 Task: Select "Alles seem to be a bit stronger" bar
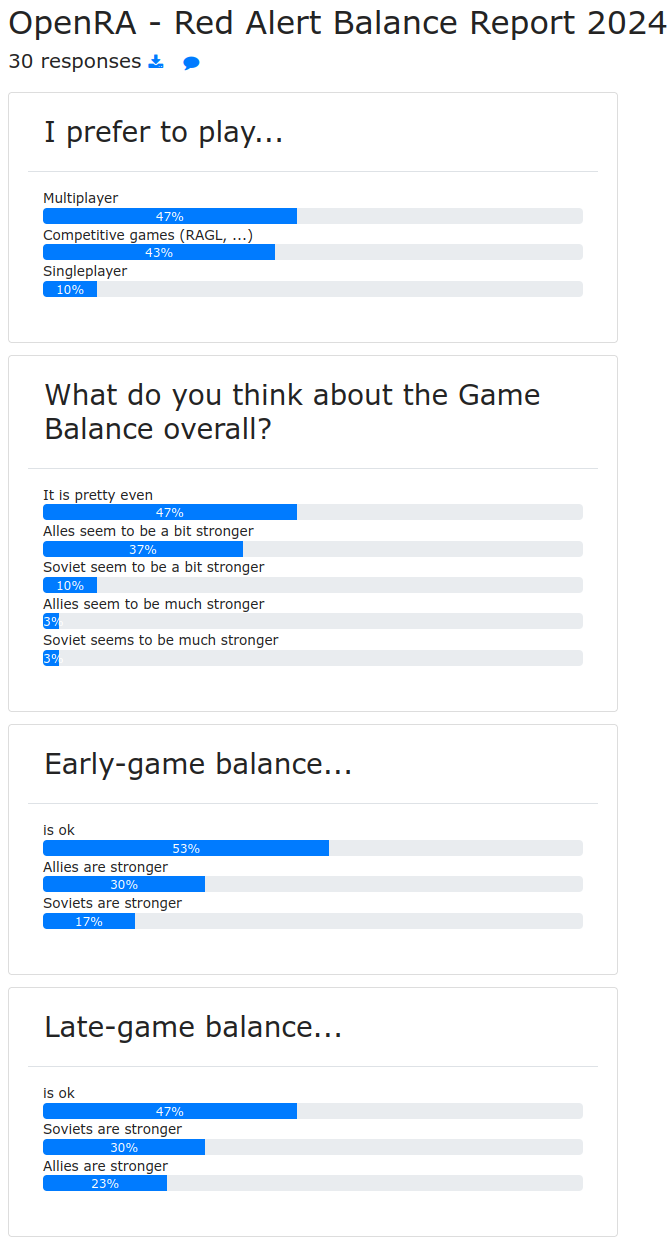143,549
